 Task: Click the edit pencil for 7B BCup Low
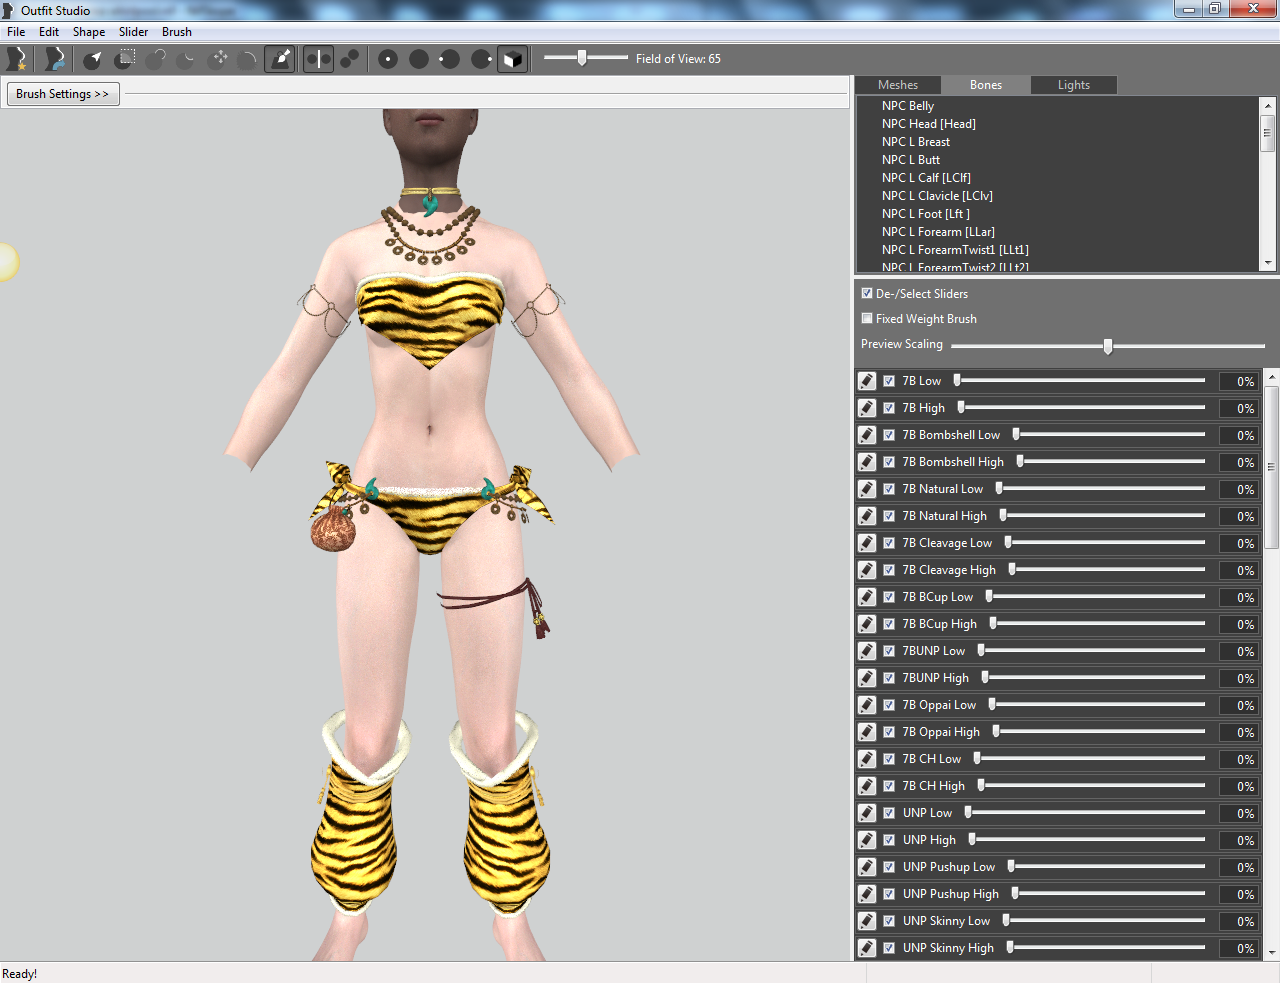point(867,597)
